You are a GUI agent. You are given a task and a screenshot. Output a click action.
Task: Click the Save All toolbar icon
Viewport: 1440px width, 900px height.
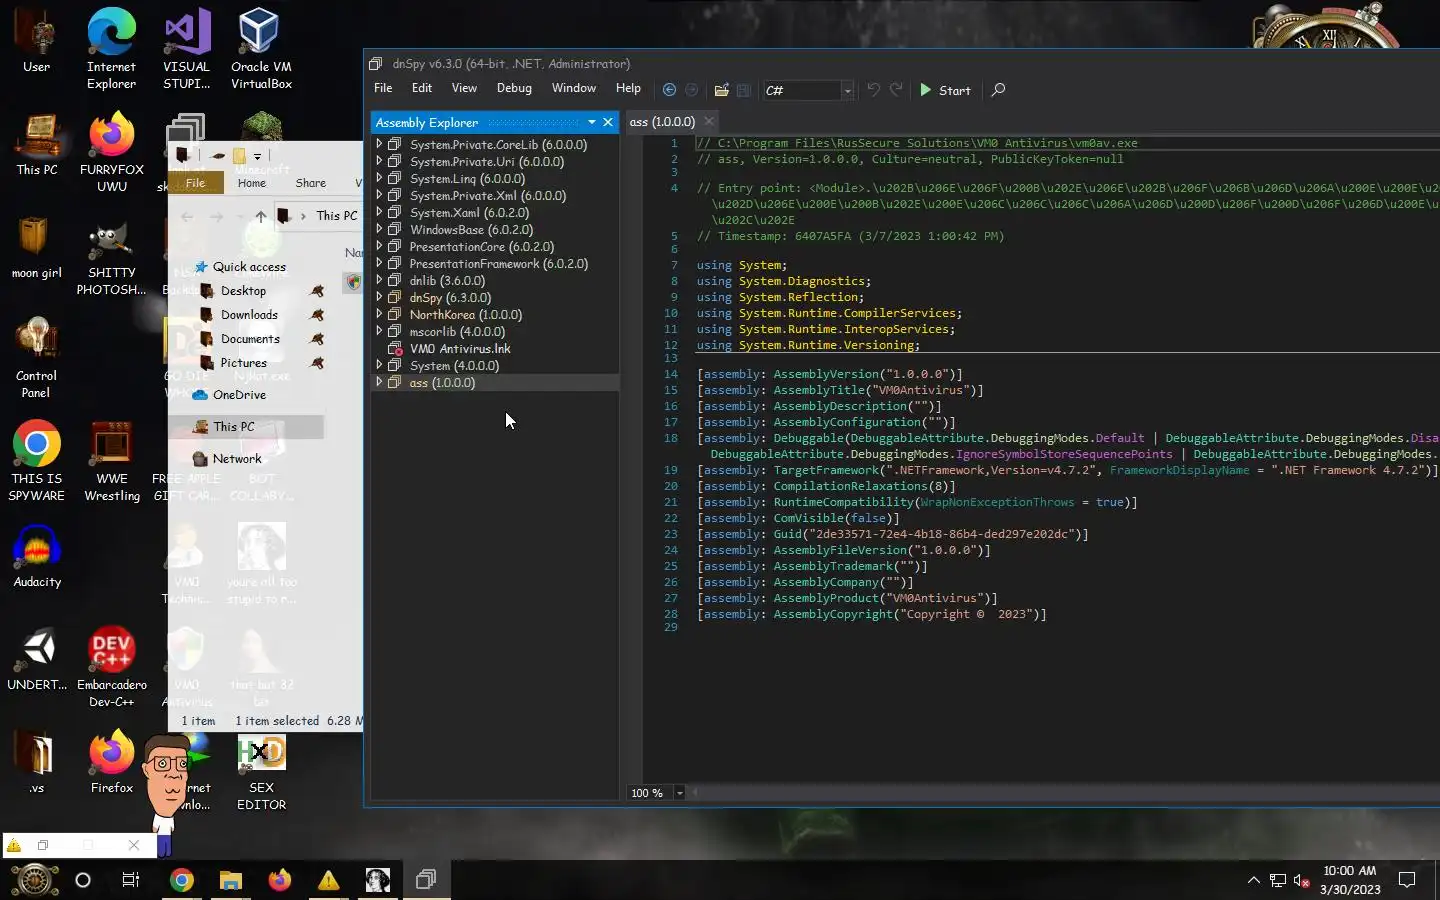[744, 90]
